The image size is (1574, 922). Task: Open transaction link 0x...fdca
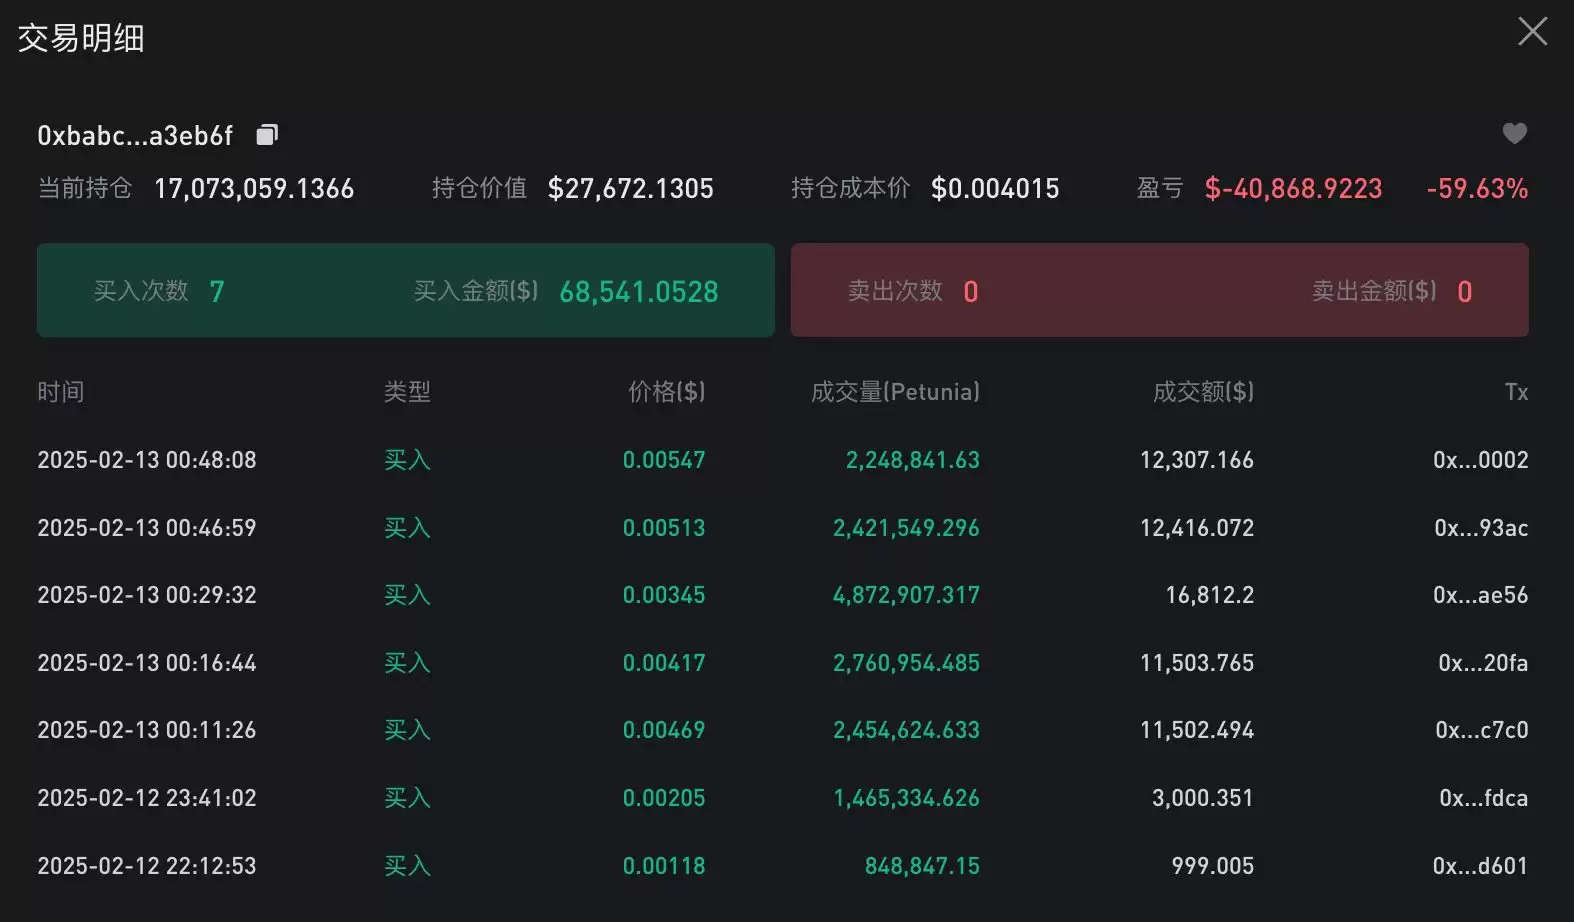tap(1483, 798)
